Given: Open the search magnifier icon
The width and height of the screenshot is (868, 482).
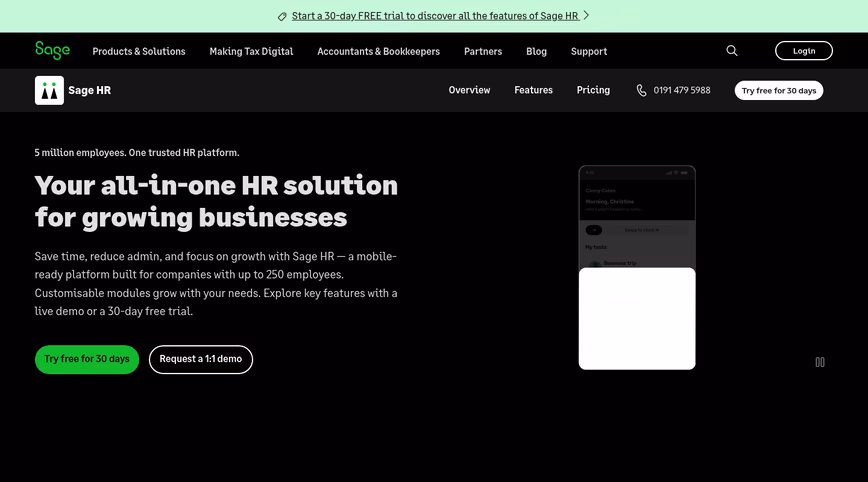Looking at the screenshot, I should 732,51.
